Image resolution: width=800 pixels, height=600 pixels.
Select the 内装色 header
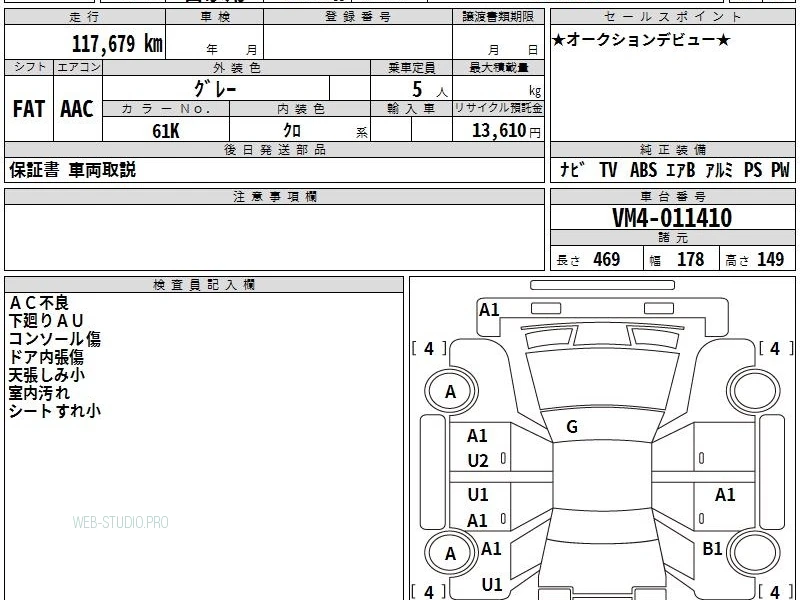pos(300,109)
